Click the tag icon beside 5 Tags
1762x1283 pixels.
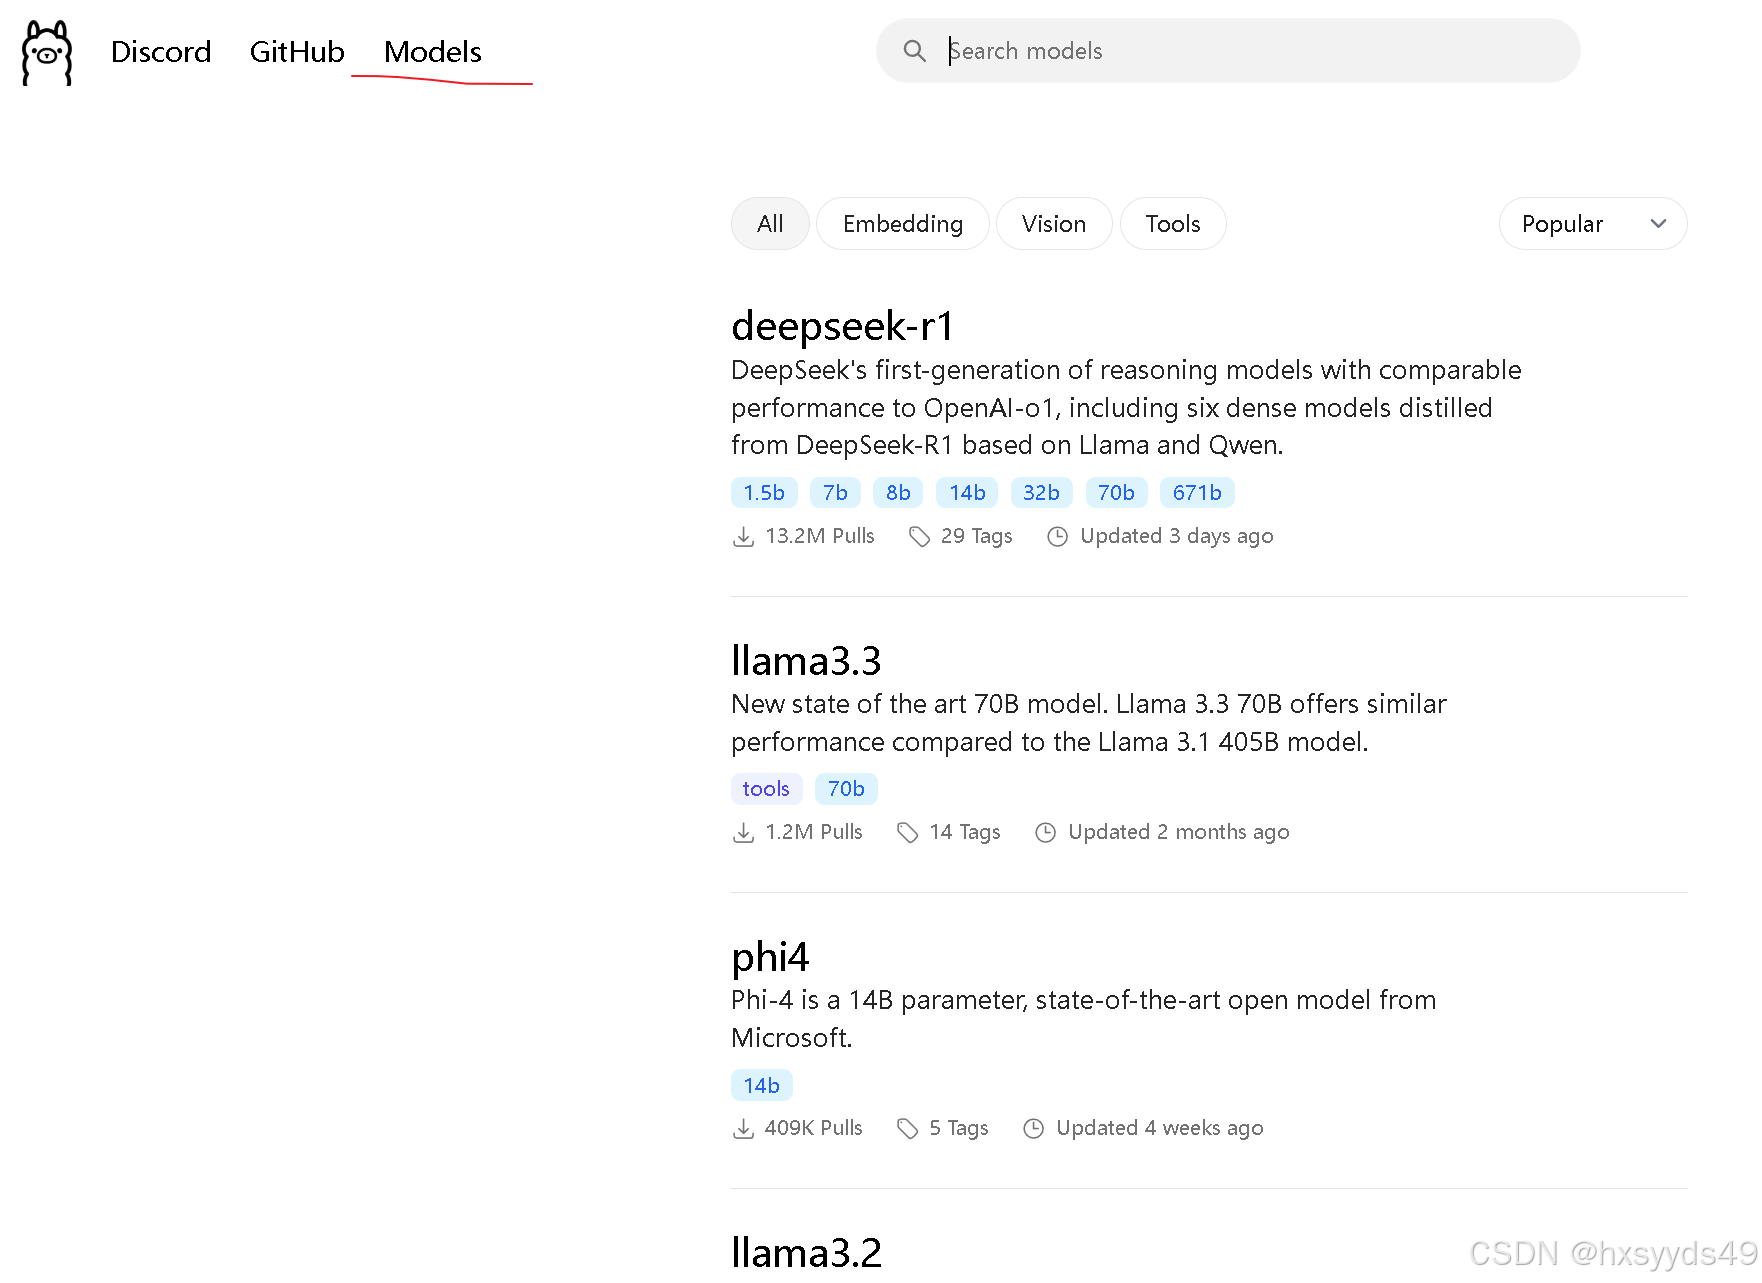907,1129
